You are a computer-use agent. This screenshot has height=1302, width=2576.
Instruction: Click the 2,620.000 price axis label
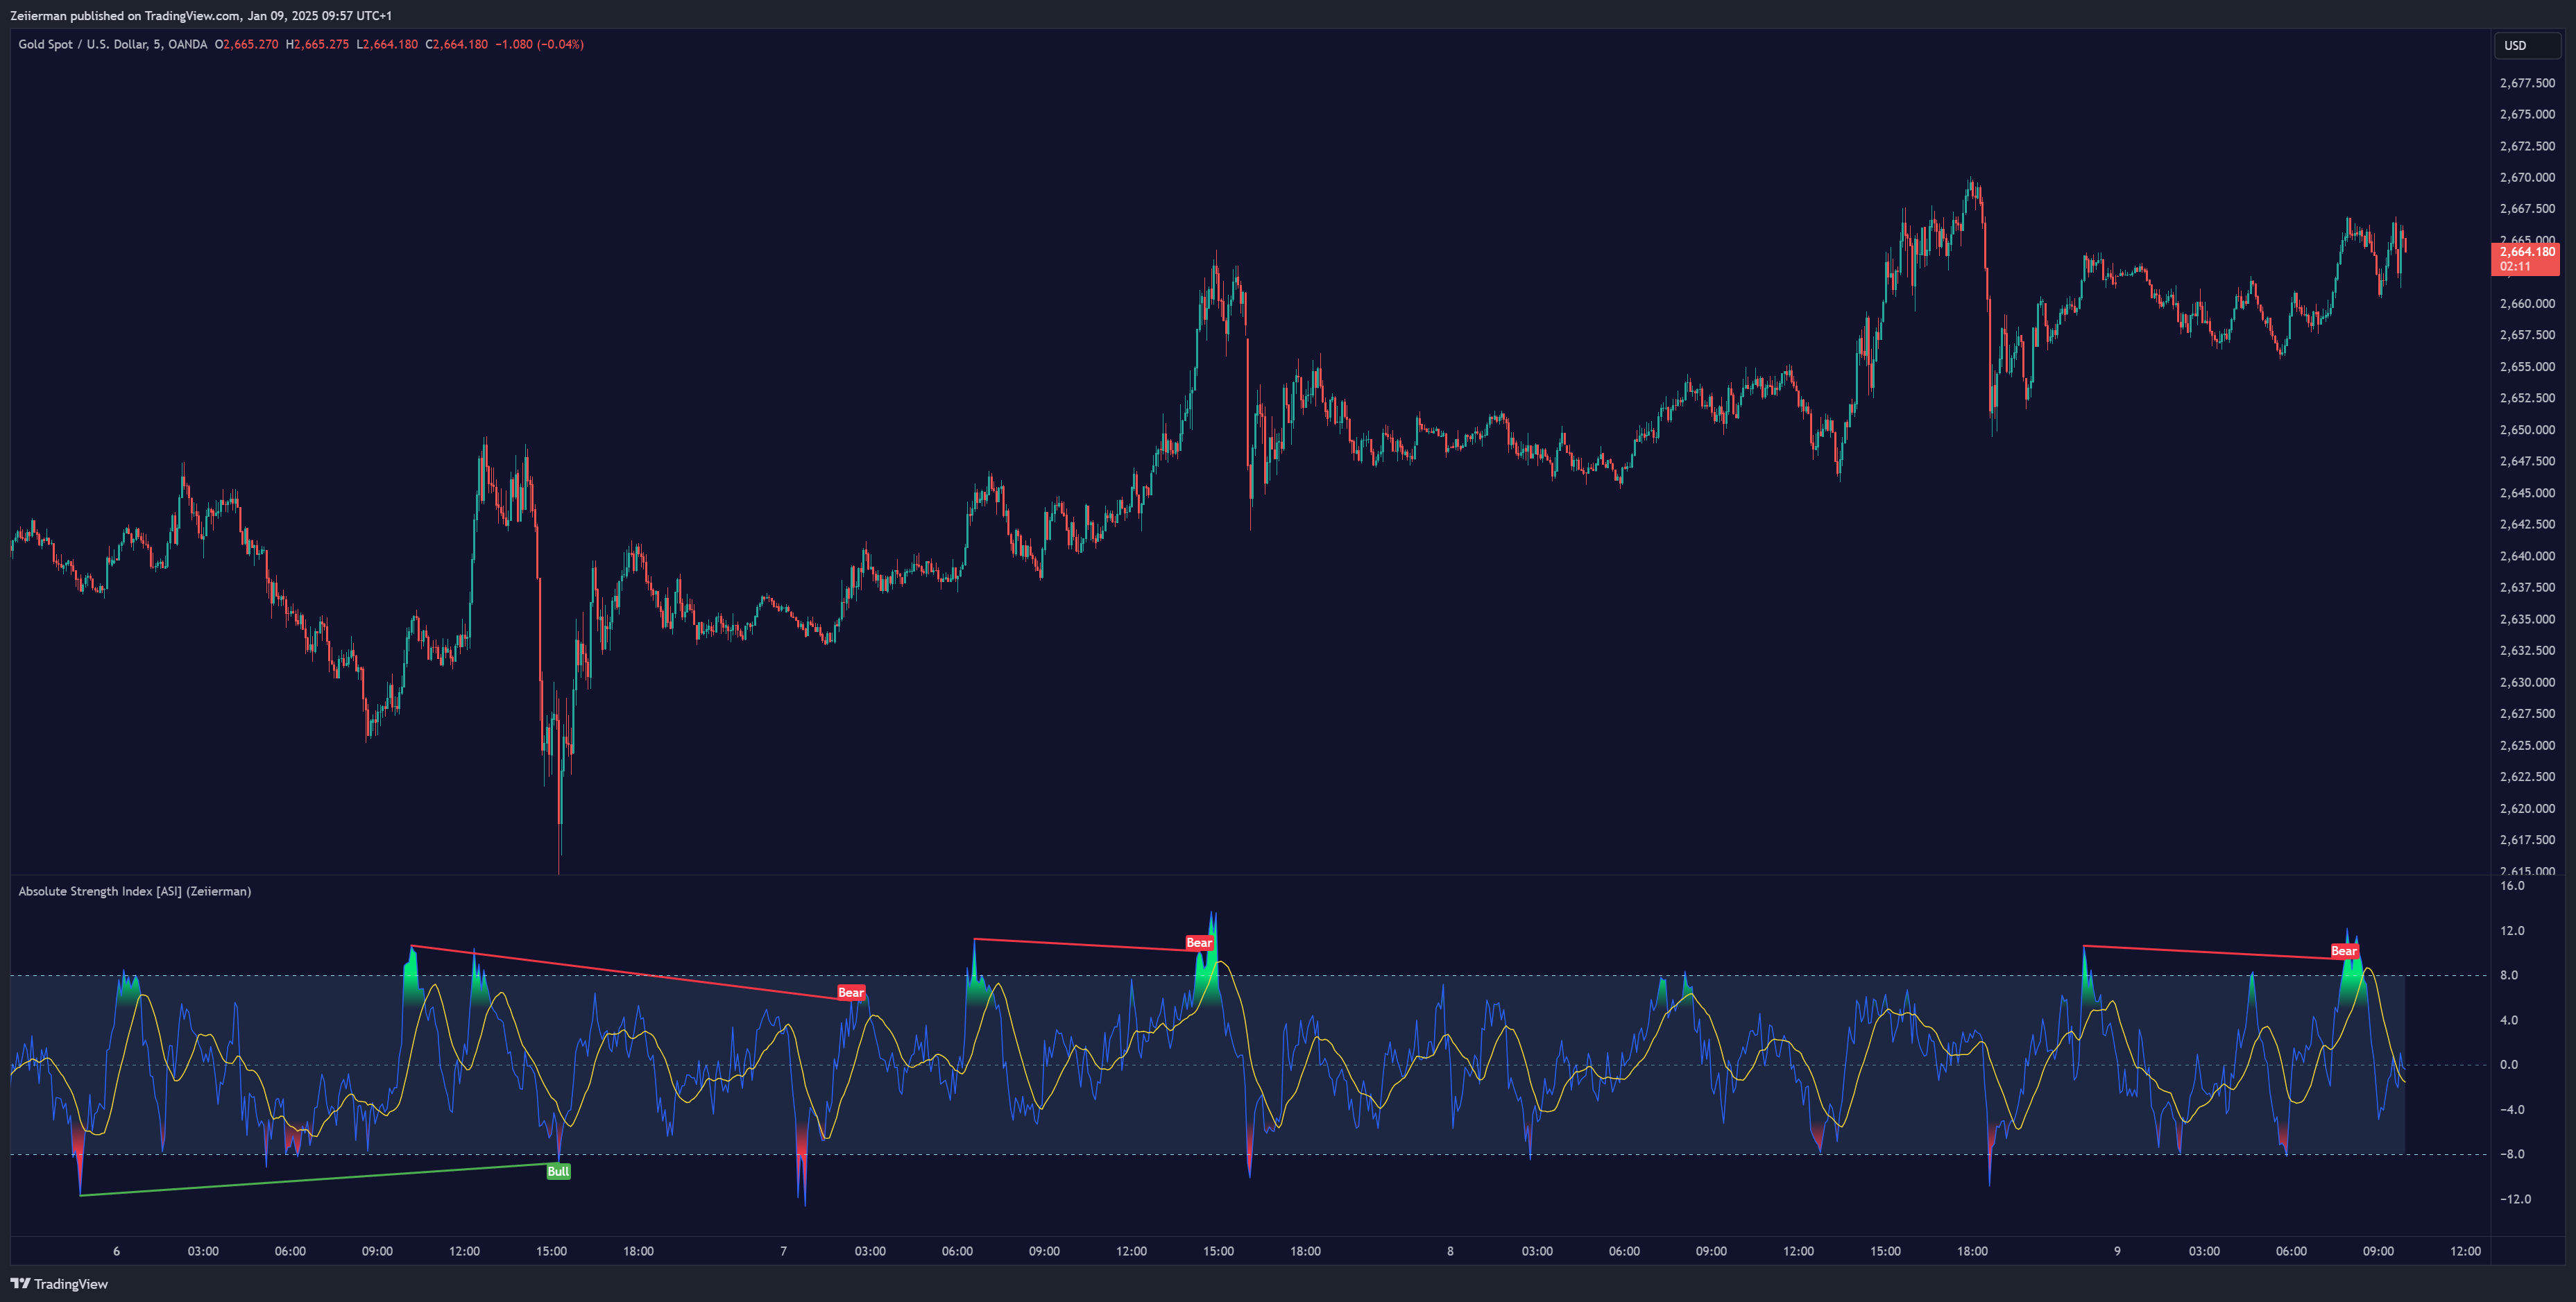click(2527, 808)
